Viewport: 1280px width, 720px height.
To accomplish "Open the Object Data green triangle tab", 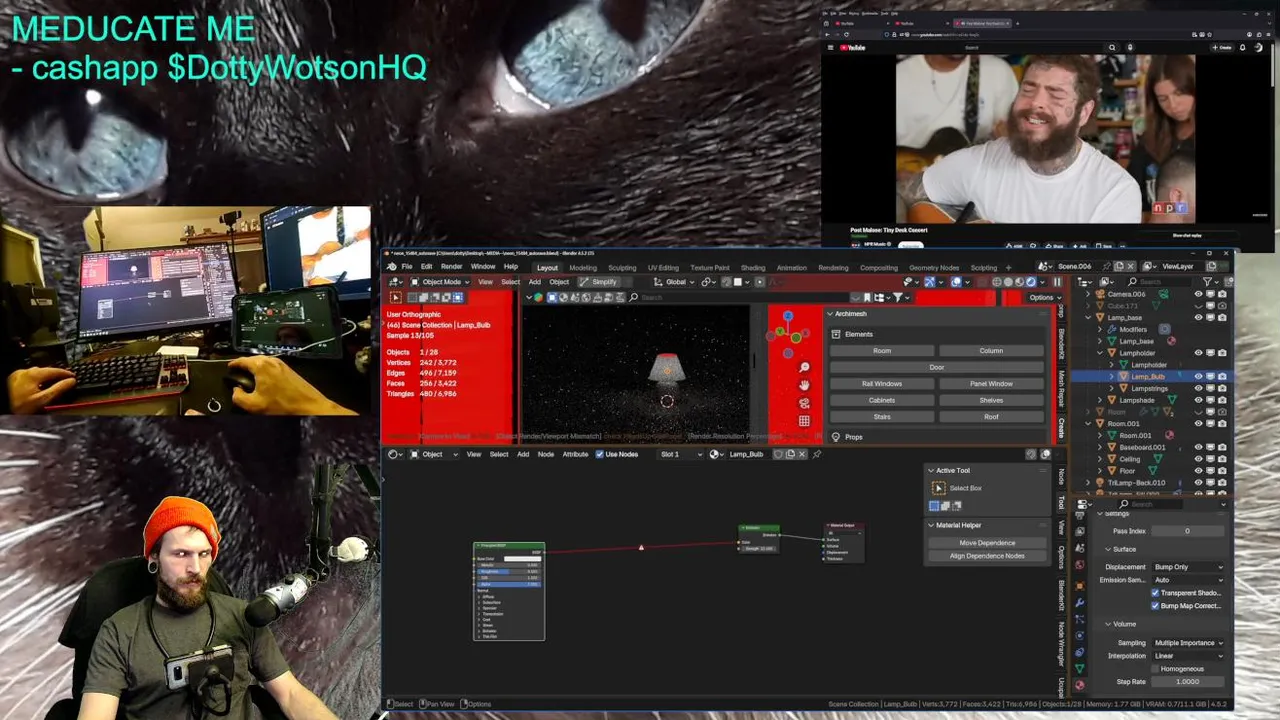I will coord(1080,668).
